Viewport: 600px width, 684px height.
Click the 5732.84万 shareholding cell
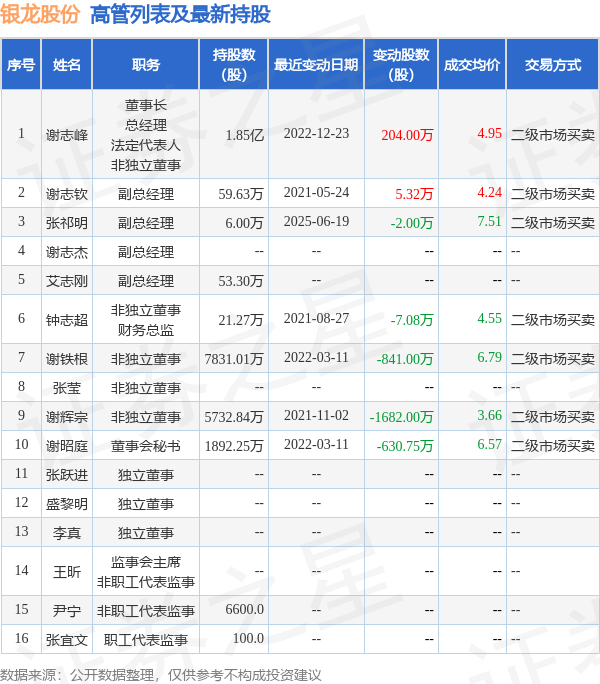(234, 417)
